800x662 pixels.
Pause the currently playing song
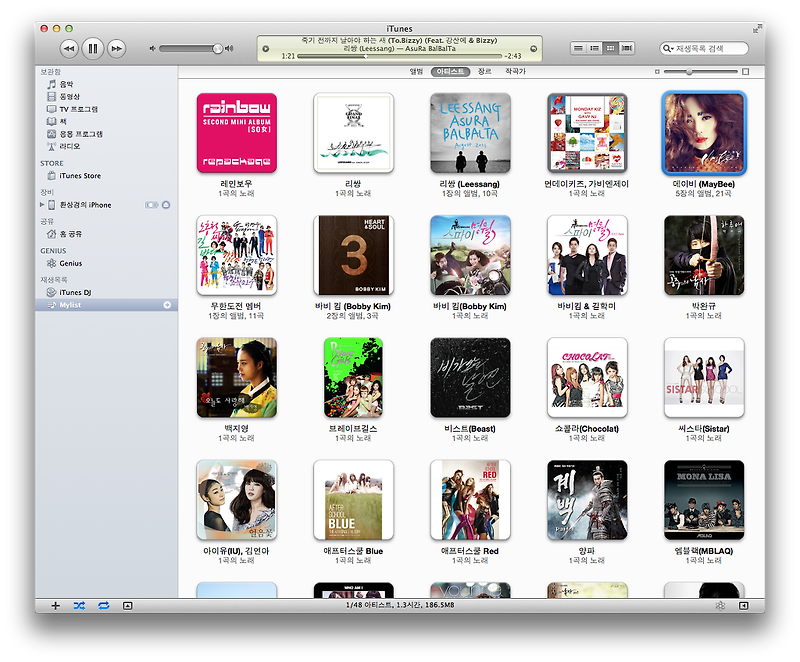pyautogui.click(x=93, y=48)
